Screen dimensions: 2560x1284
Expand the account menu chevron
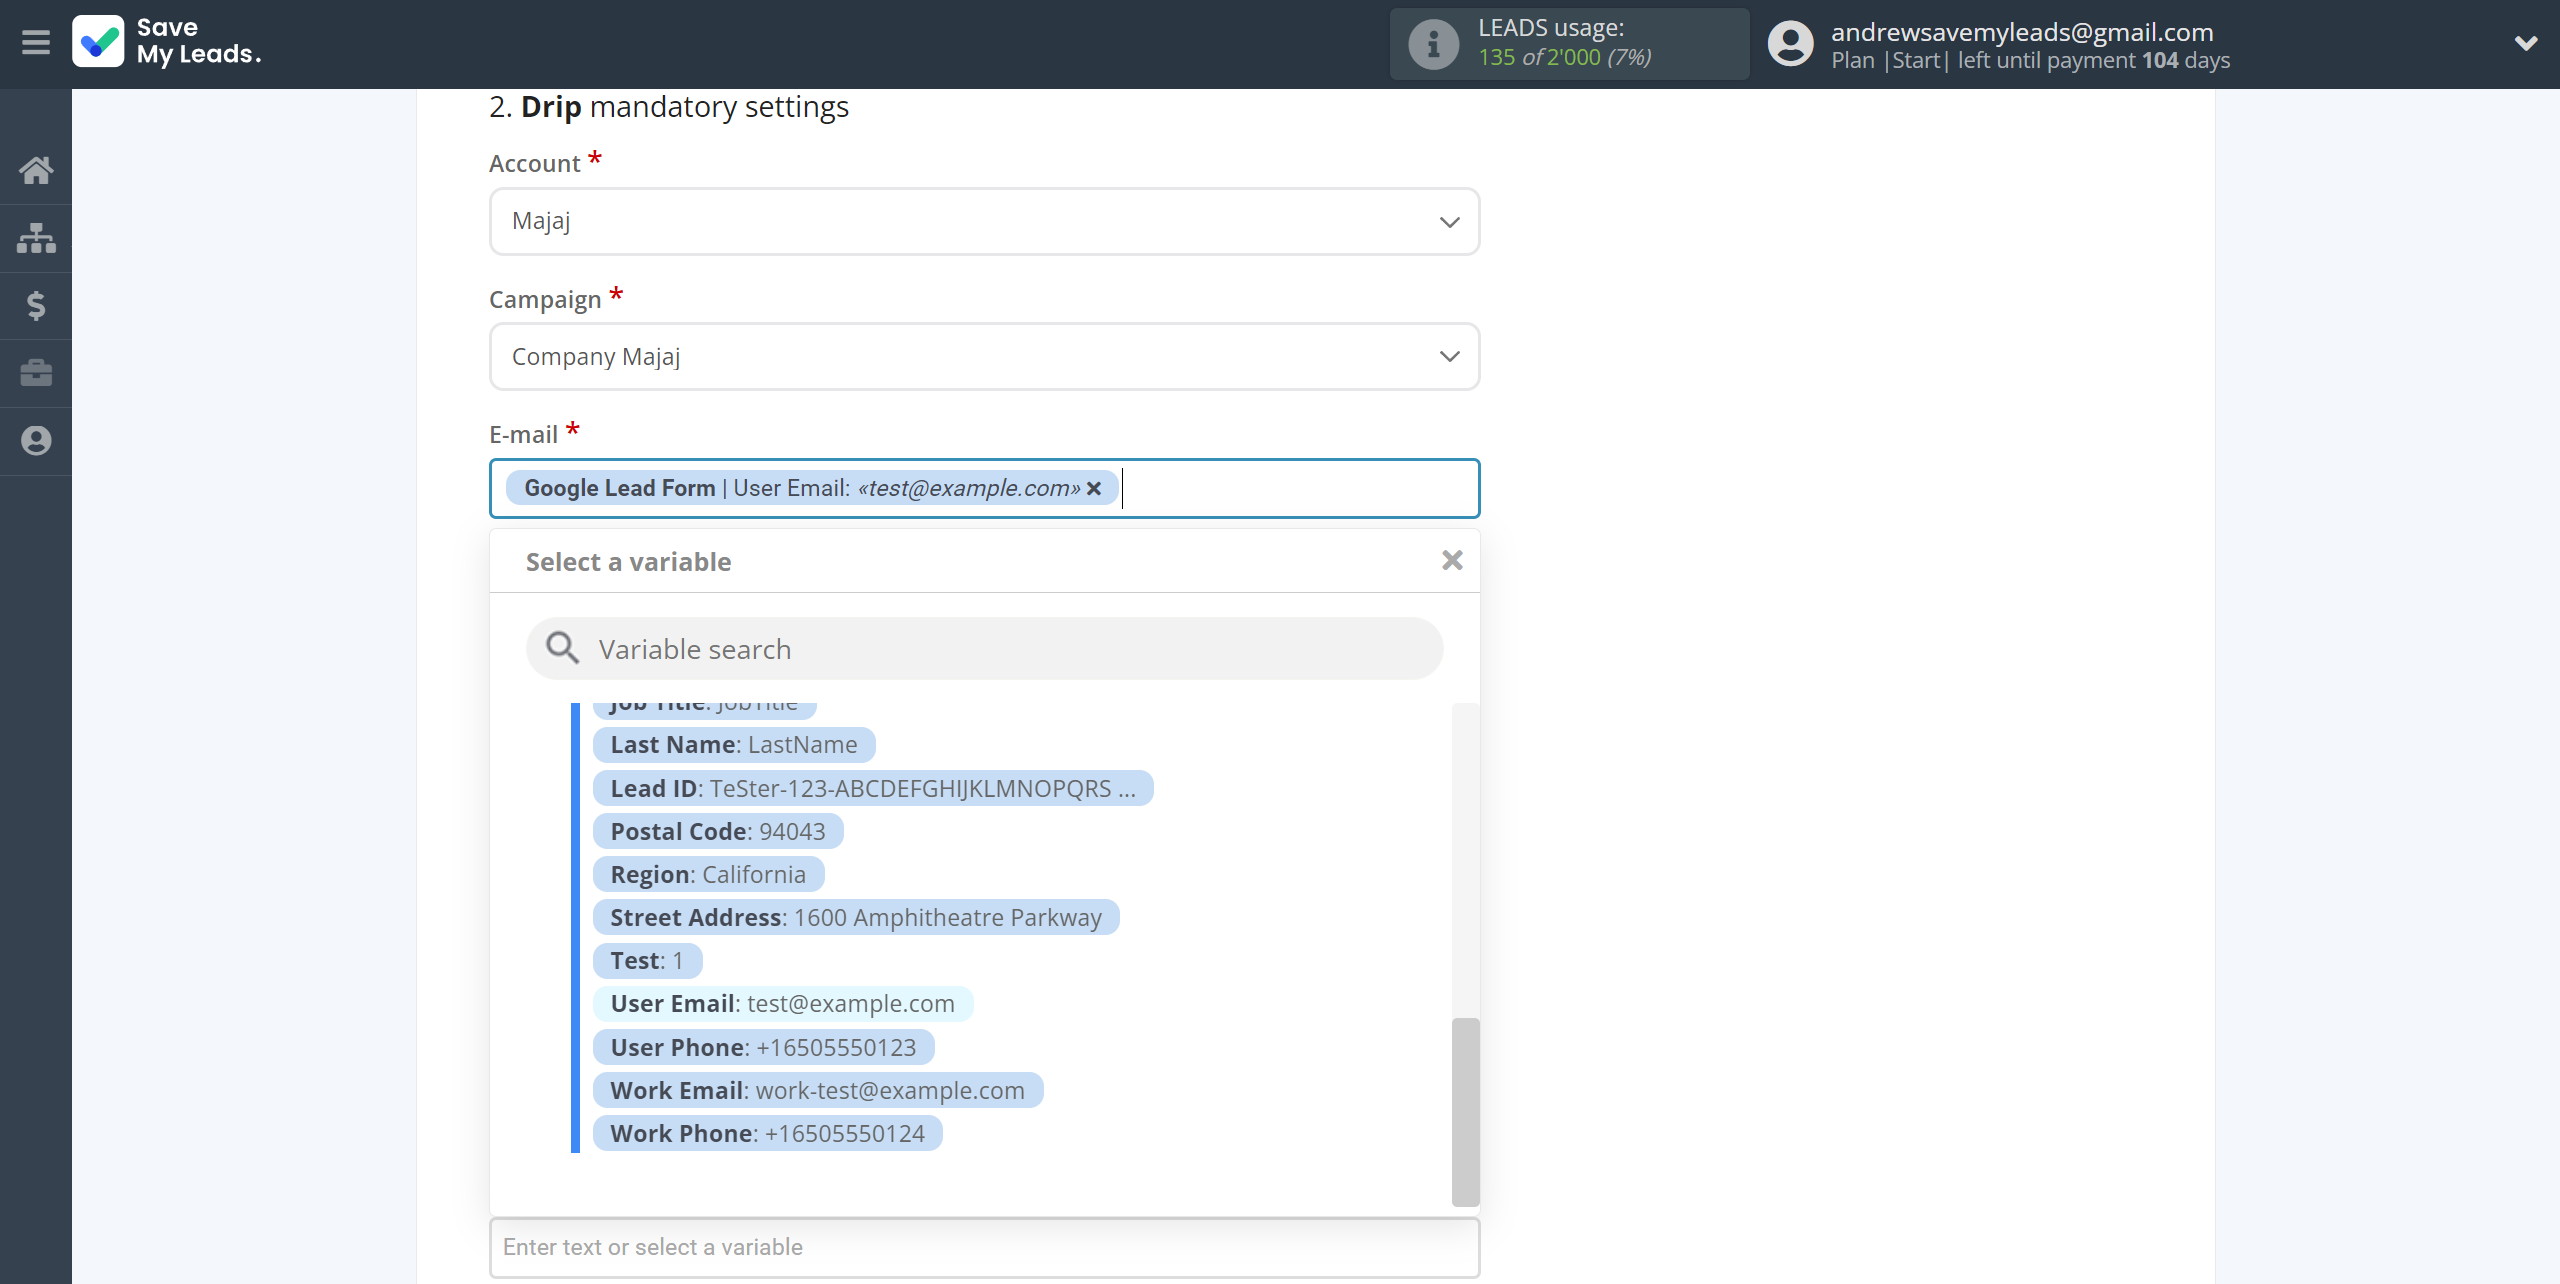pyautogui.click(x=2526, y=43)
